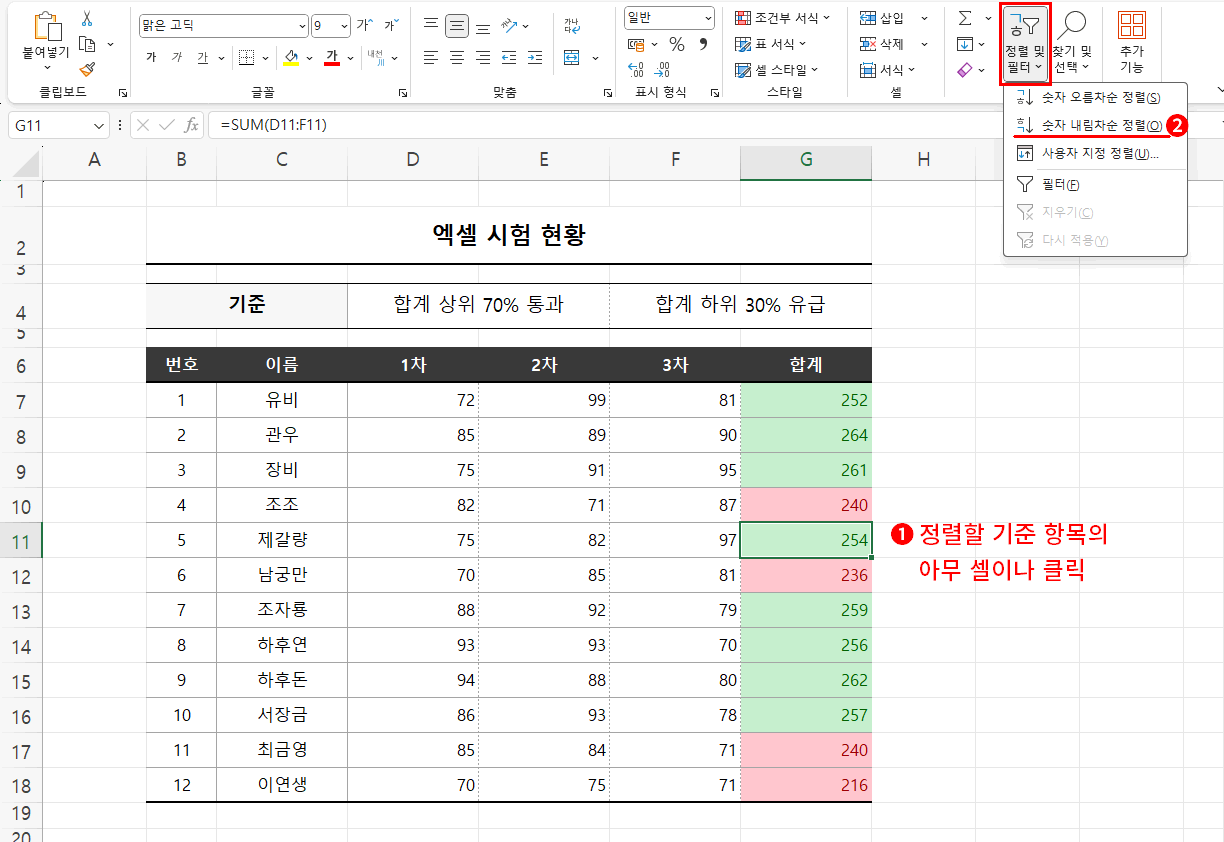Click the select-all corner of the sheet
This screenshot has width=1224, height=842.
(x=26, y=162)
